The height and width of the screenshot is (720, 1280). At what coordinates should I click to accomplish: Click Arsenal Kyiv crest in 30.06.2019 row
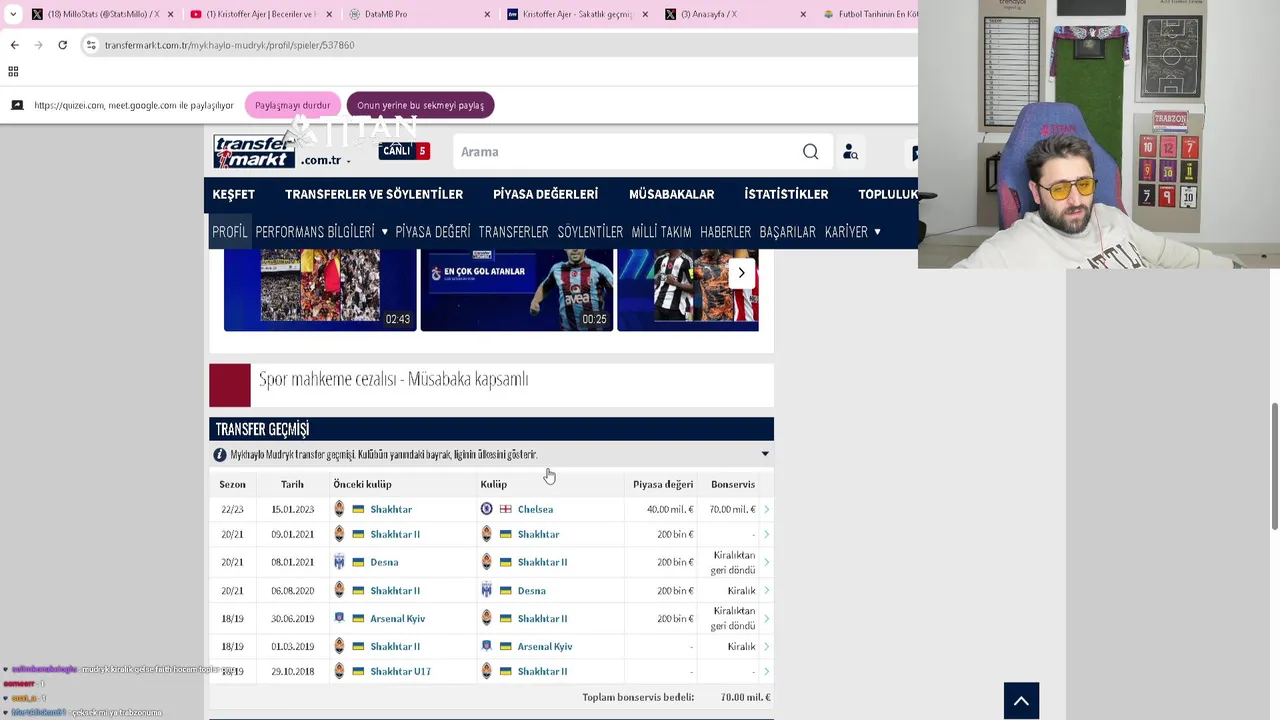(x=339, y=618)
